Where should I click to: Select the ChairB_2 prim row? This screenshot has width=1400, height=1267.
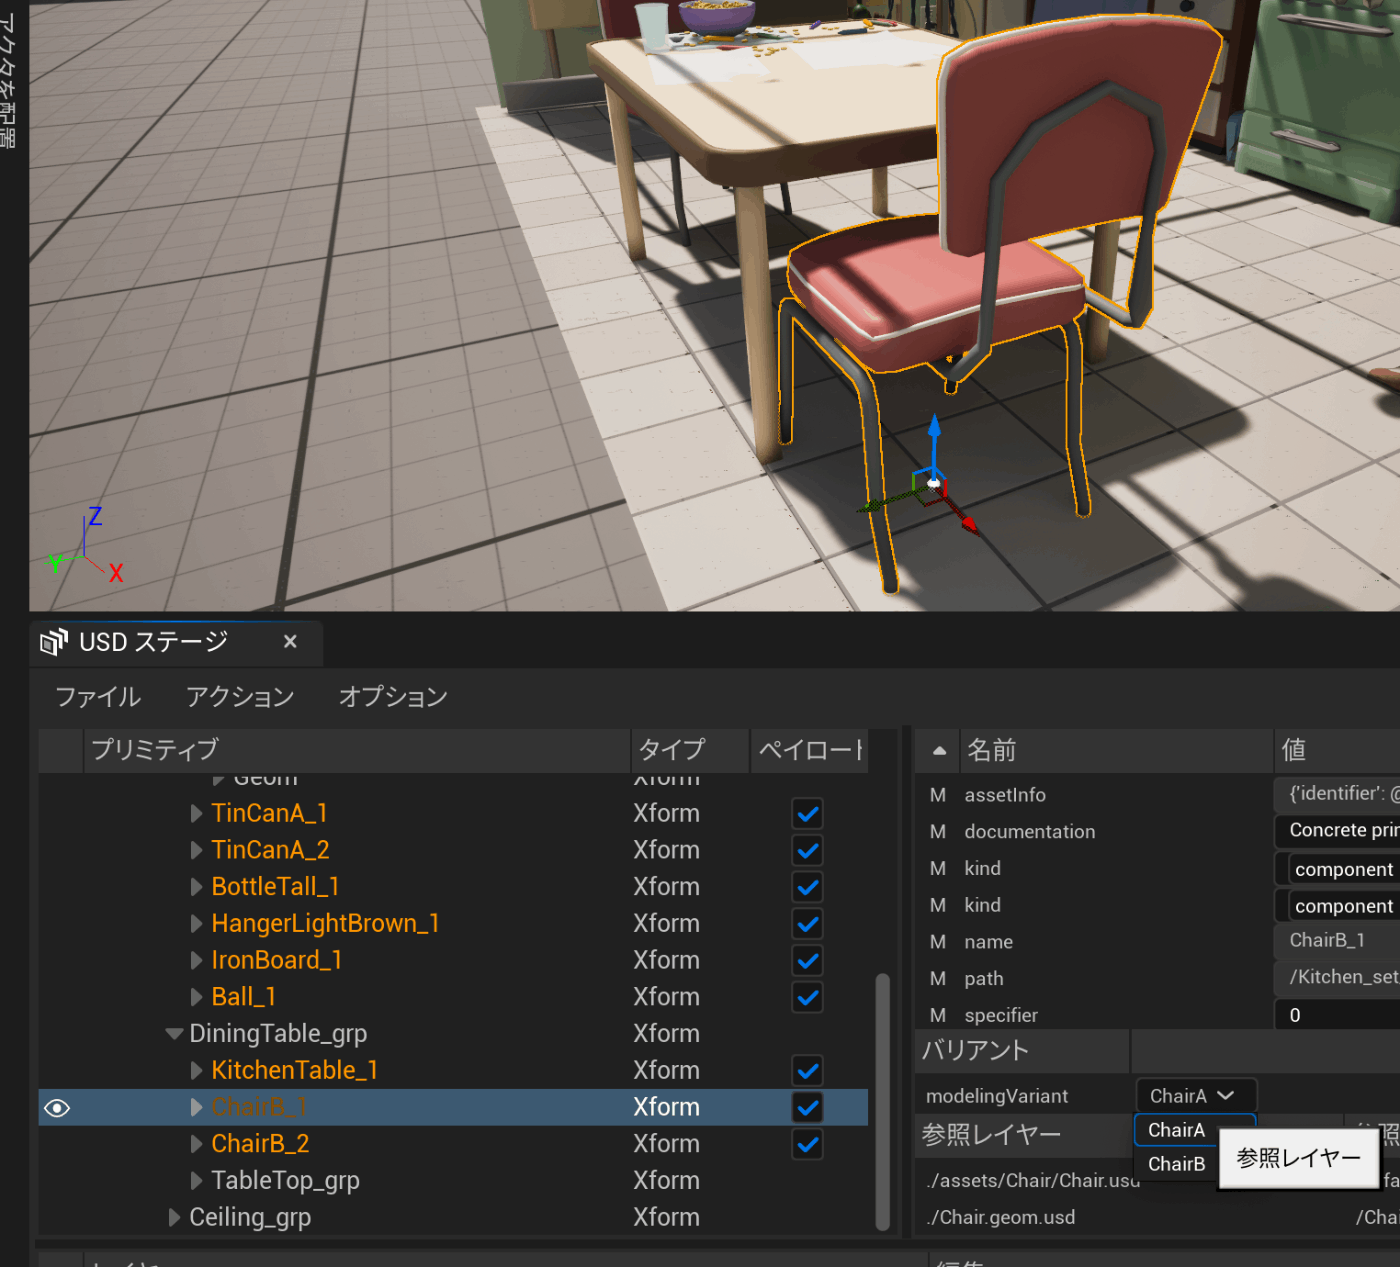click(453, 1144)
